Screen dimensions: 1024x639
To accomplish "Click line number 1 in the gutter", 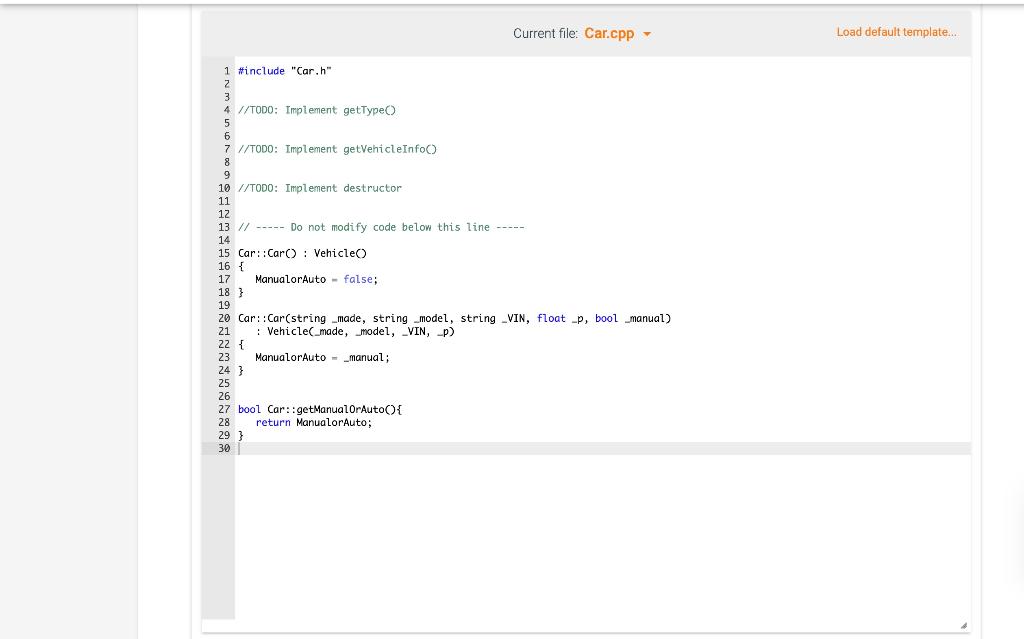I will [x=225, y=70].
